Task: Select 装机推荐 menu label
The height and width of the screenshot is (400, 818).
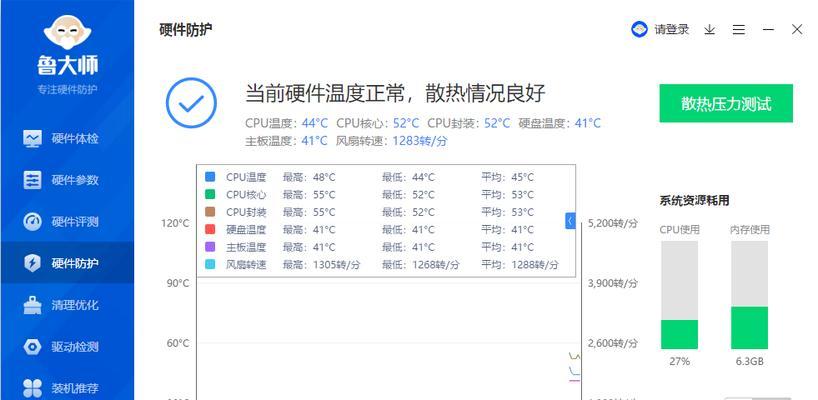Action: coord(75,388)
